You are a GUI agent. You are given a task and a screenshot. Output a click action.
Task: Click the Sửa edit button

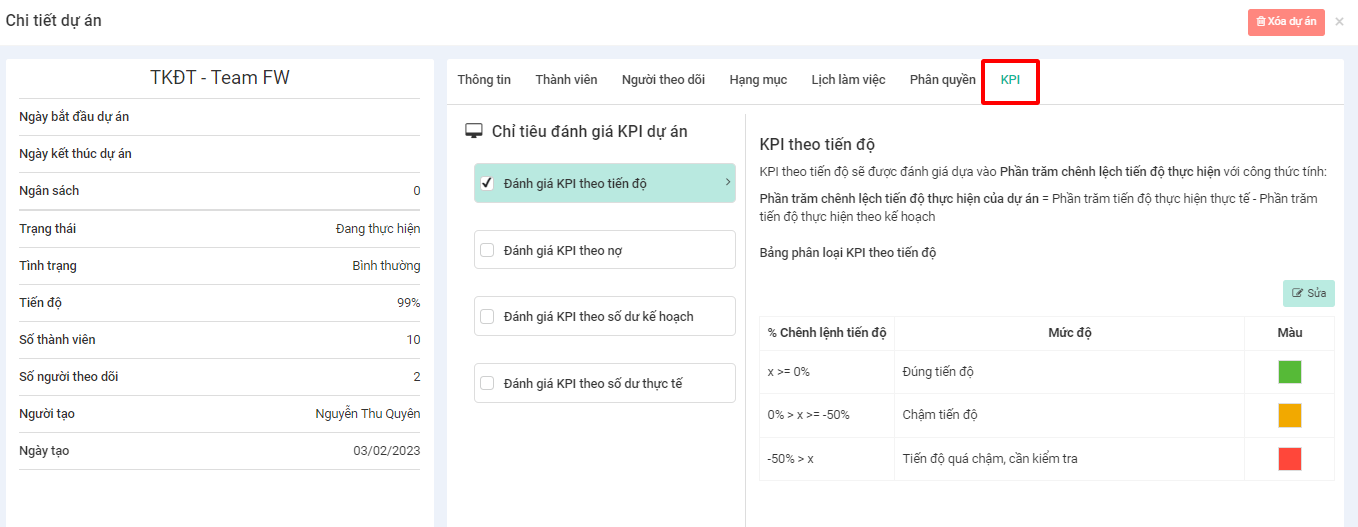click(x=1308, y=293)
